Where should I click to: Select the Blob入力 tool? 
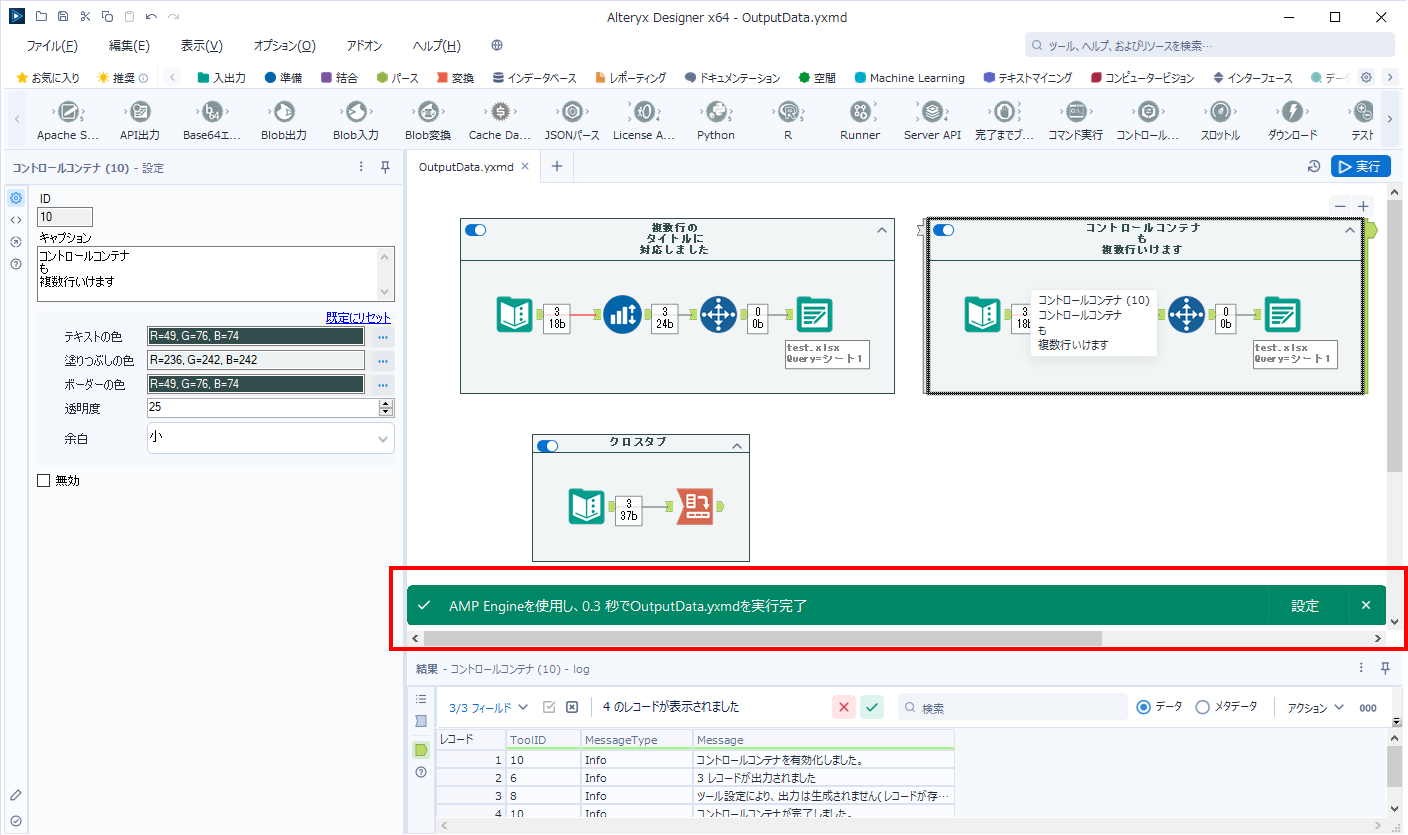[x=356, y=112]
